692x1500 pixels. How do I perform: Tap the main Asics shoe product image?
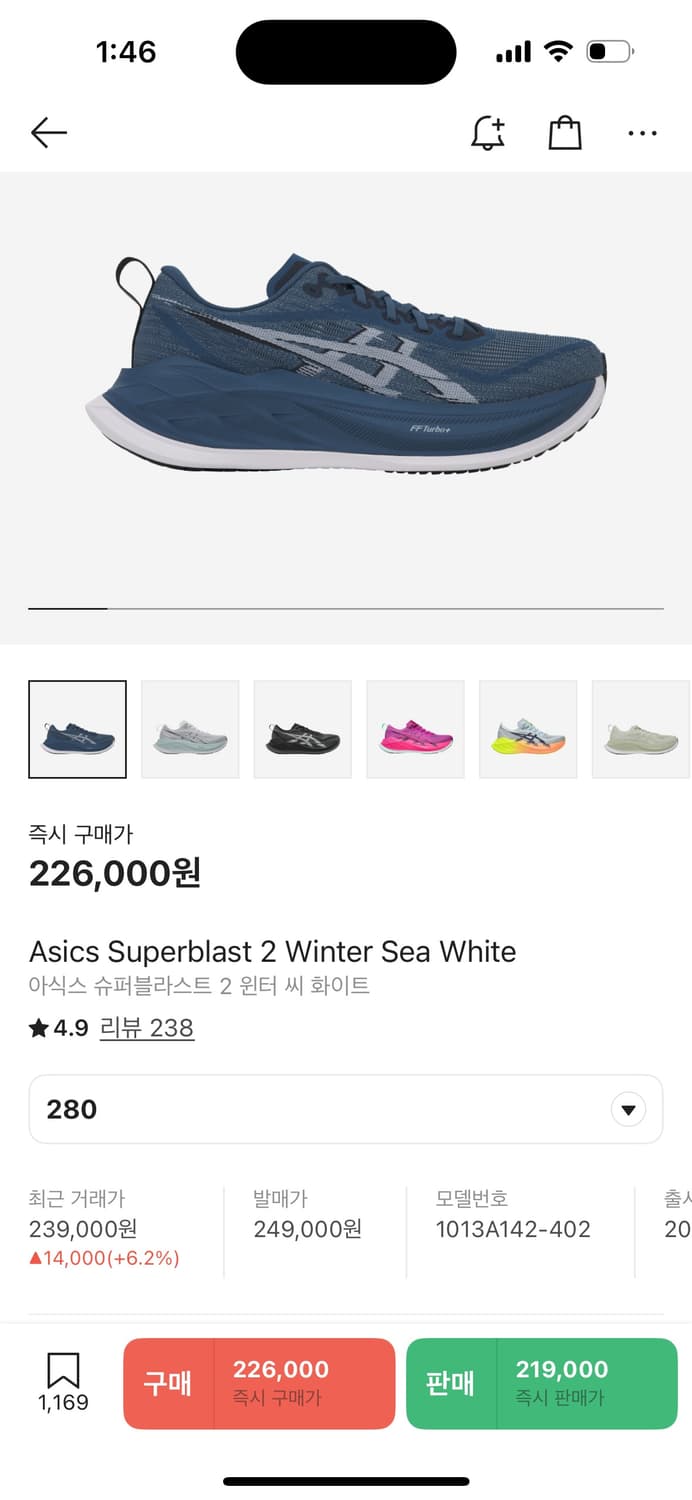pos(345,365)
